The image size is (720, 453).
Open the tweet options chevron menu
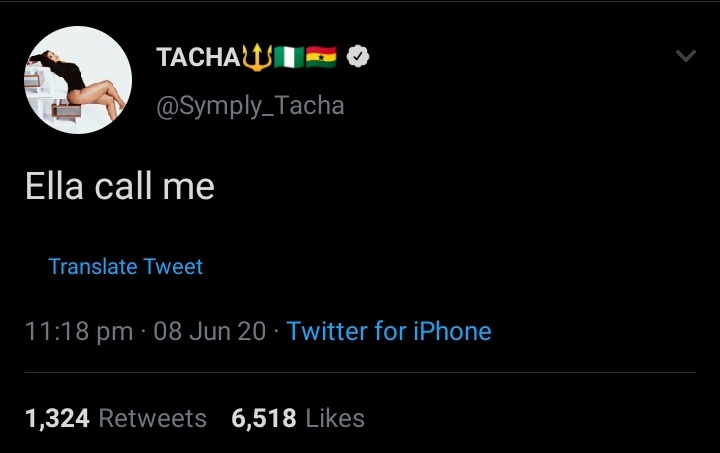(685, 57)
